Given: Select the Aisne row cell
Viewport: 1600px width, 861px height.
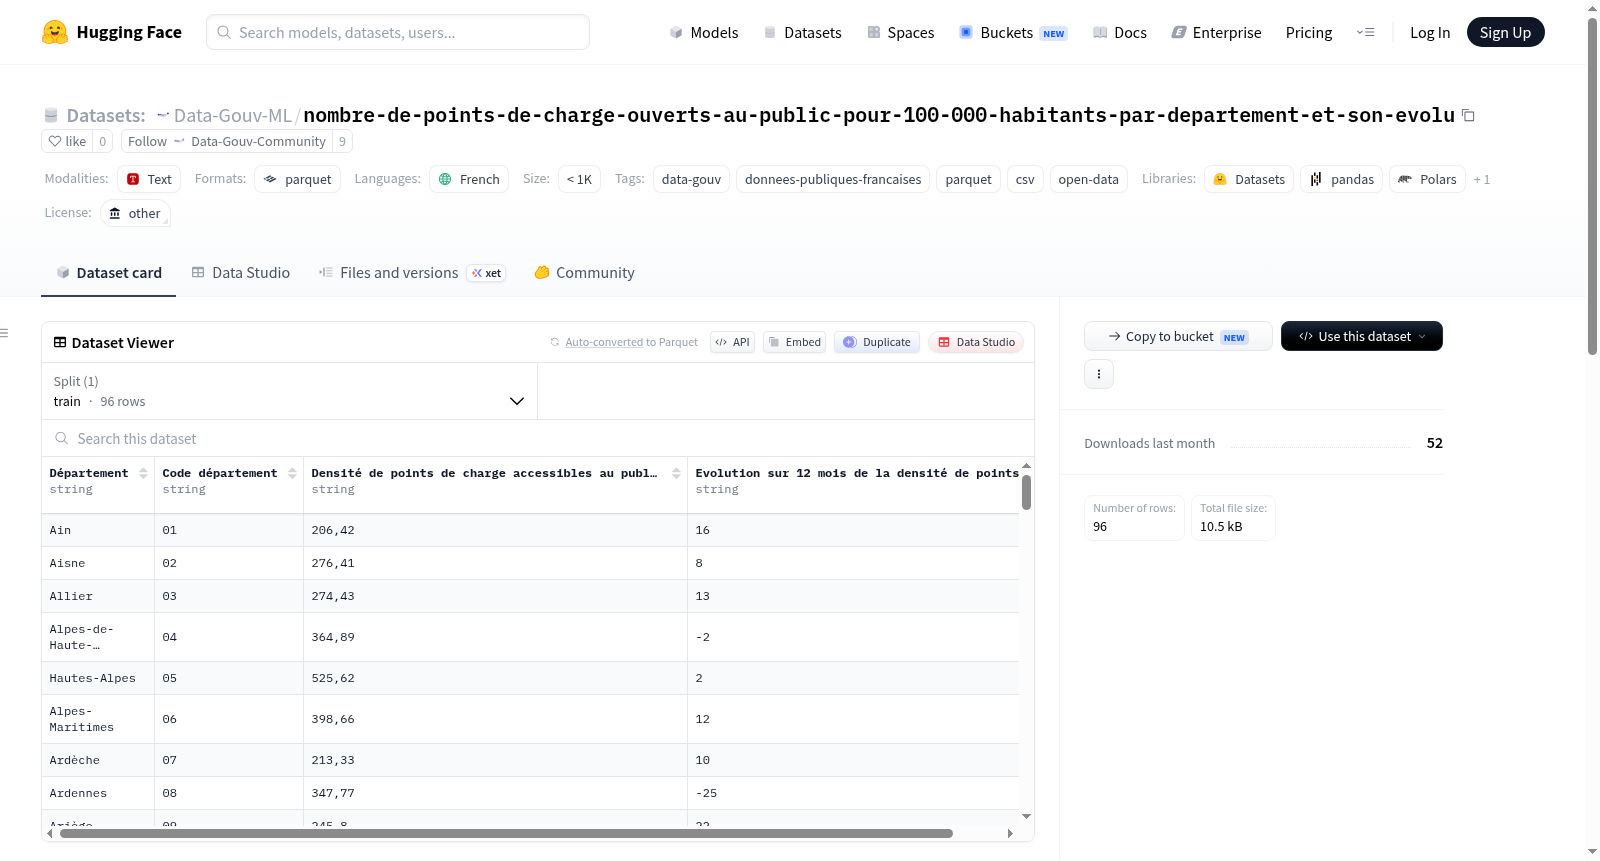Looking at the screenshot, I should (x=97, y=563).
